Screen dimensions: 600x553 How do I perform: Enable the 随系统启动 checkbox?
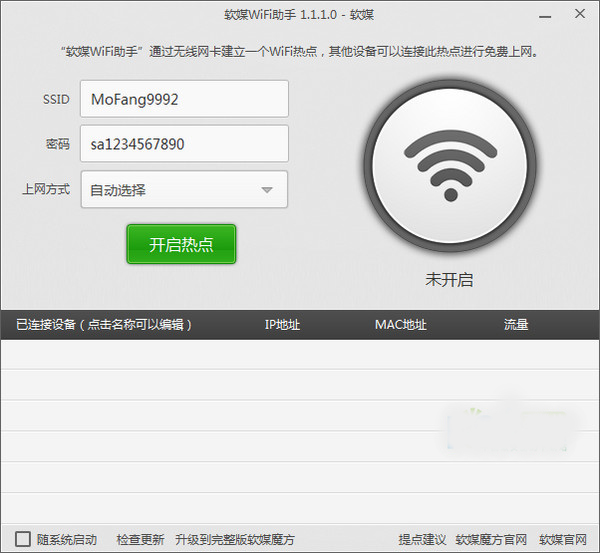[23, 539]
